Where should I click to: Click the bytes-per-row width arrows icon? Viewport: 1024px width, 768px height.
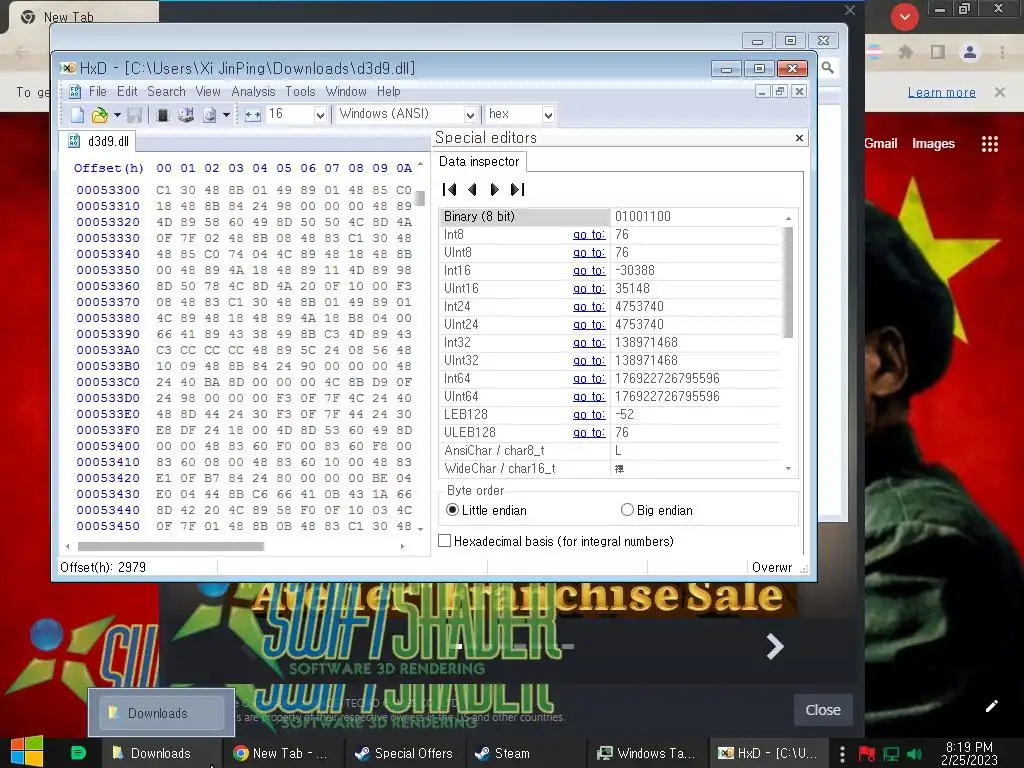click(253, 115)
